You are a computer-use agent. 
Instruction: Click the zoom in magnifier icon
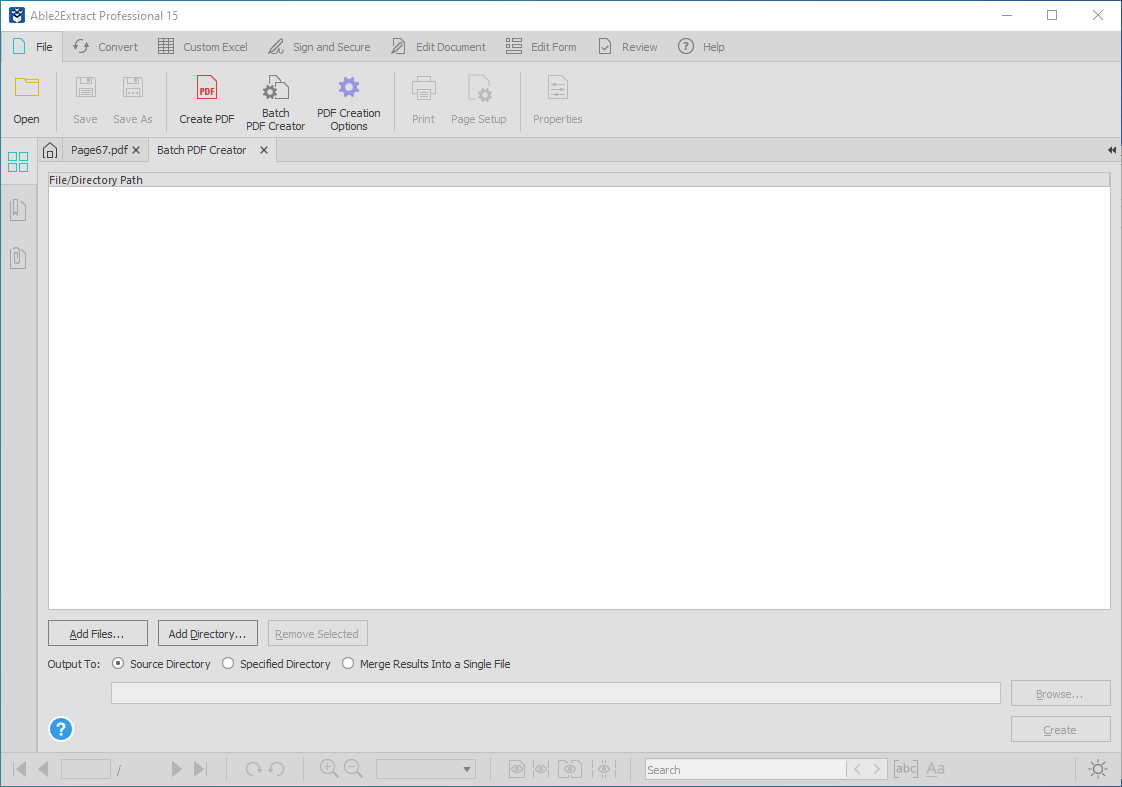coord(329,768)
